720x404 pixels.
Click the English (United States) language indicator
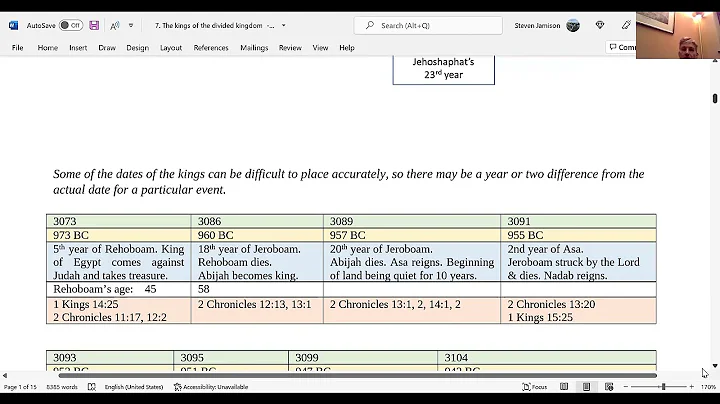pyautogui.click(x=134, y=387)
